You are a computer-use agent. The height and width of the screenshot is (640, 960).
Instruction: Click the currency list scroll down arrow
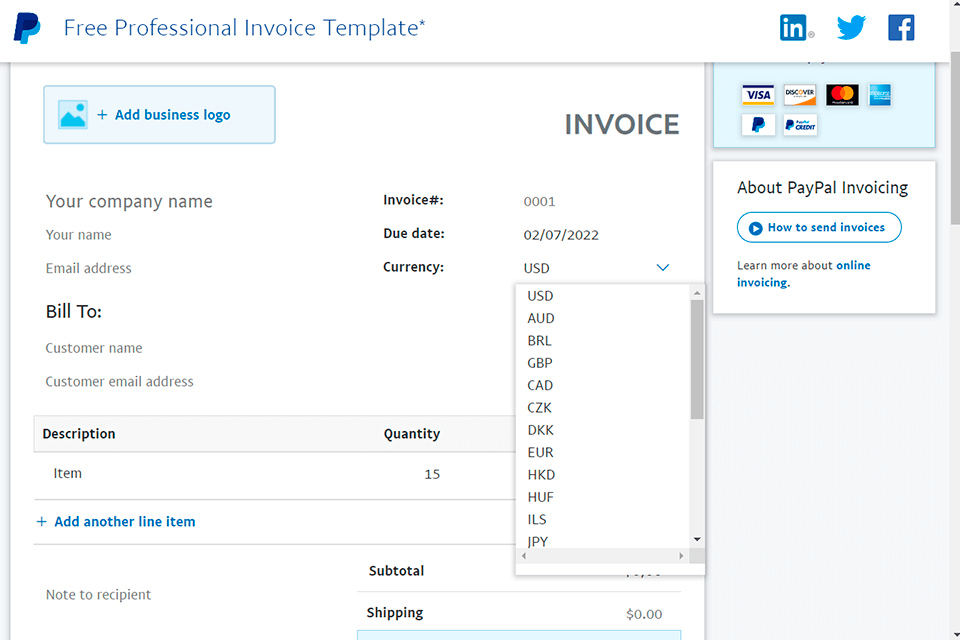(x=697, y=540)
